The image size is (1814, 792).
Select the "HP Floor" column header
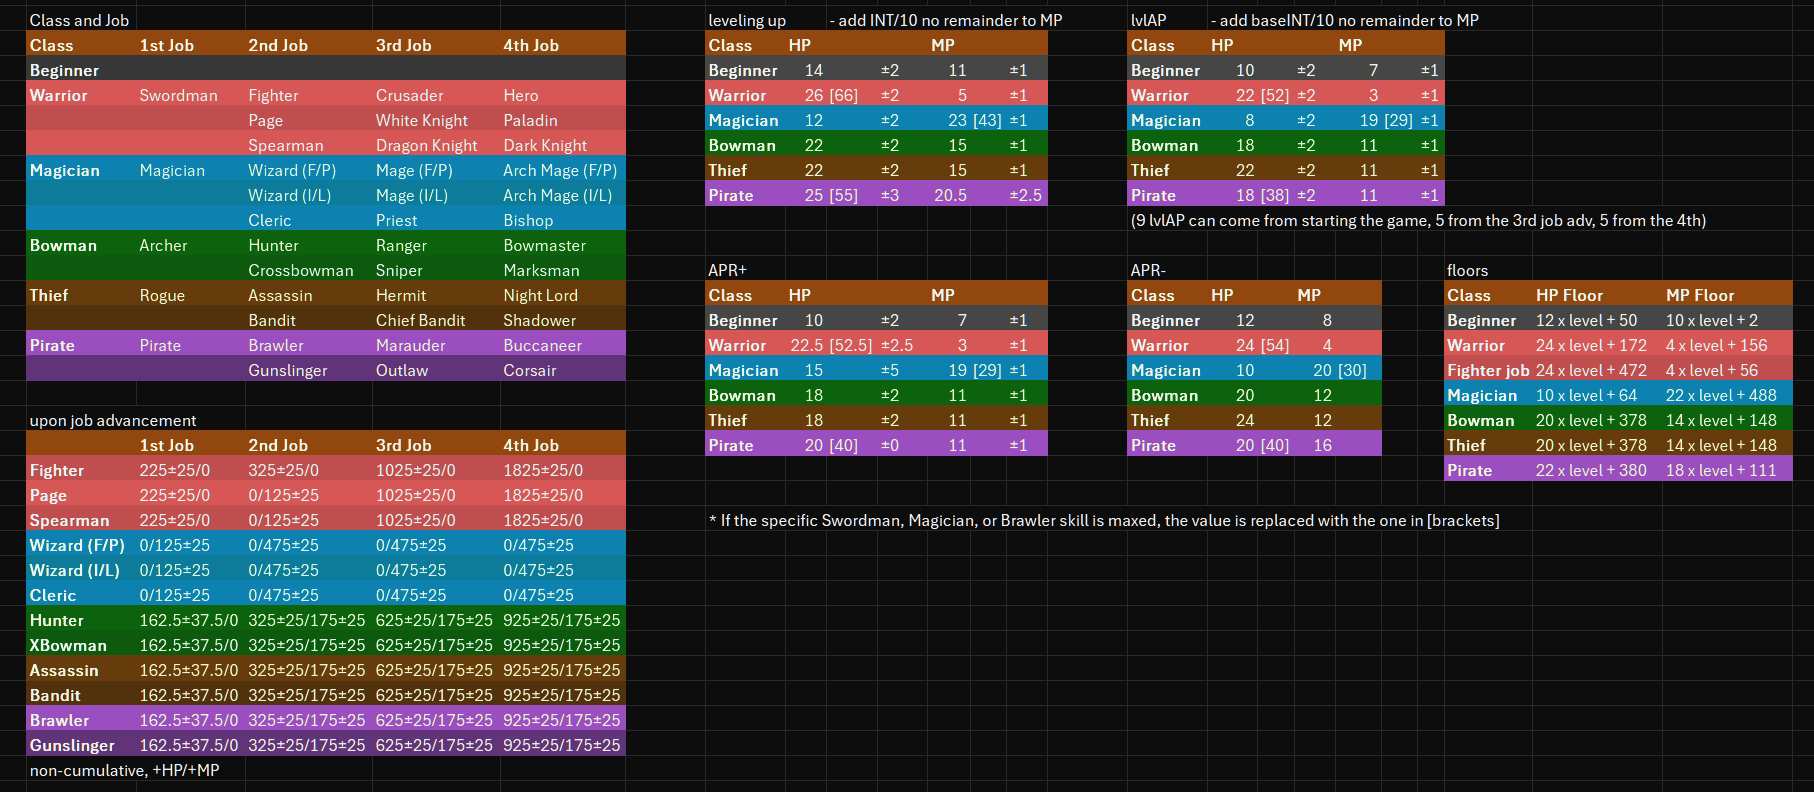[1569, 295]
